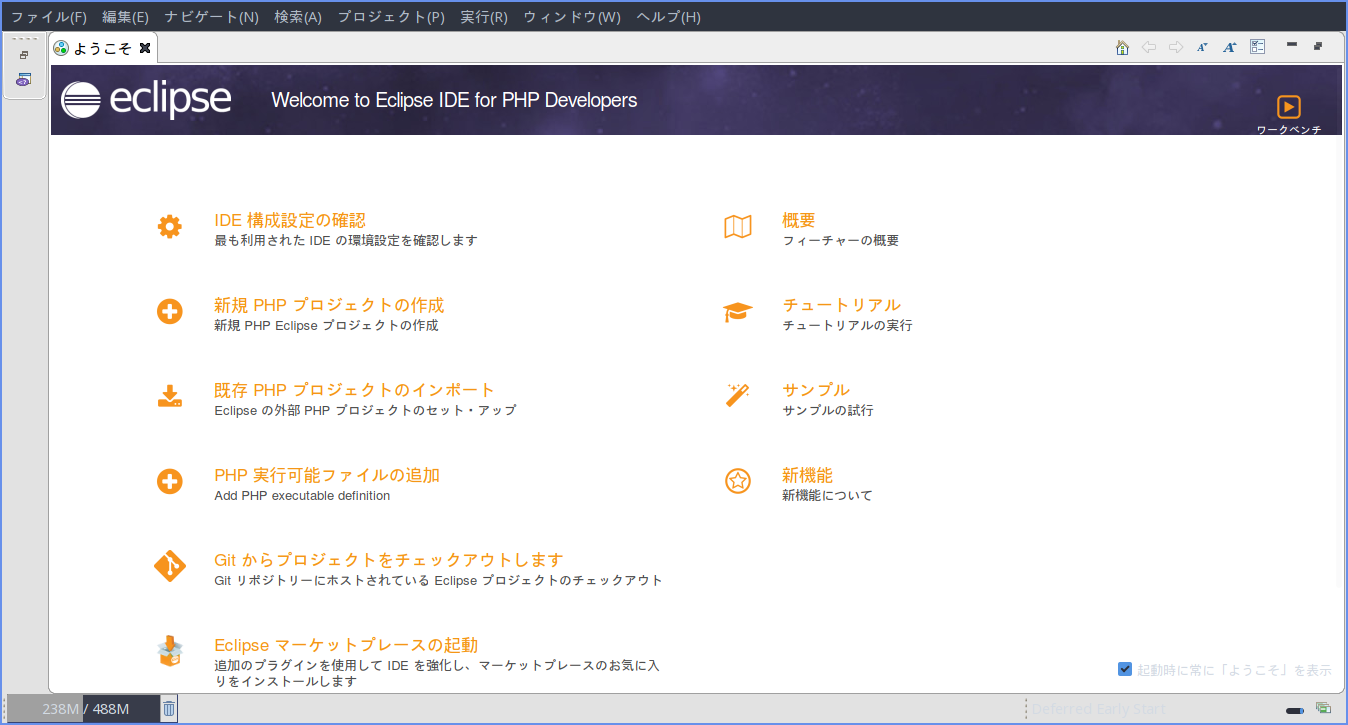Click text 新規 PHP Eclipse プロジェクトの作成
The height and width of the screenshot is (725, 1348).
coord(326,326)
